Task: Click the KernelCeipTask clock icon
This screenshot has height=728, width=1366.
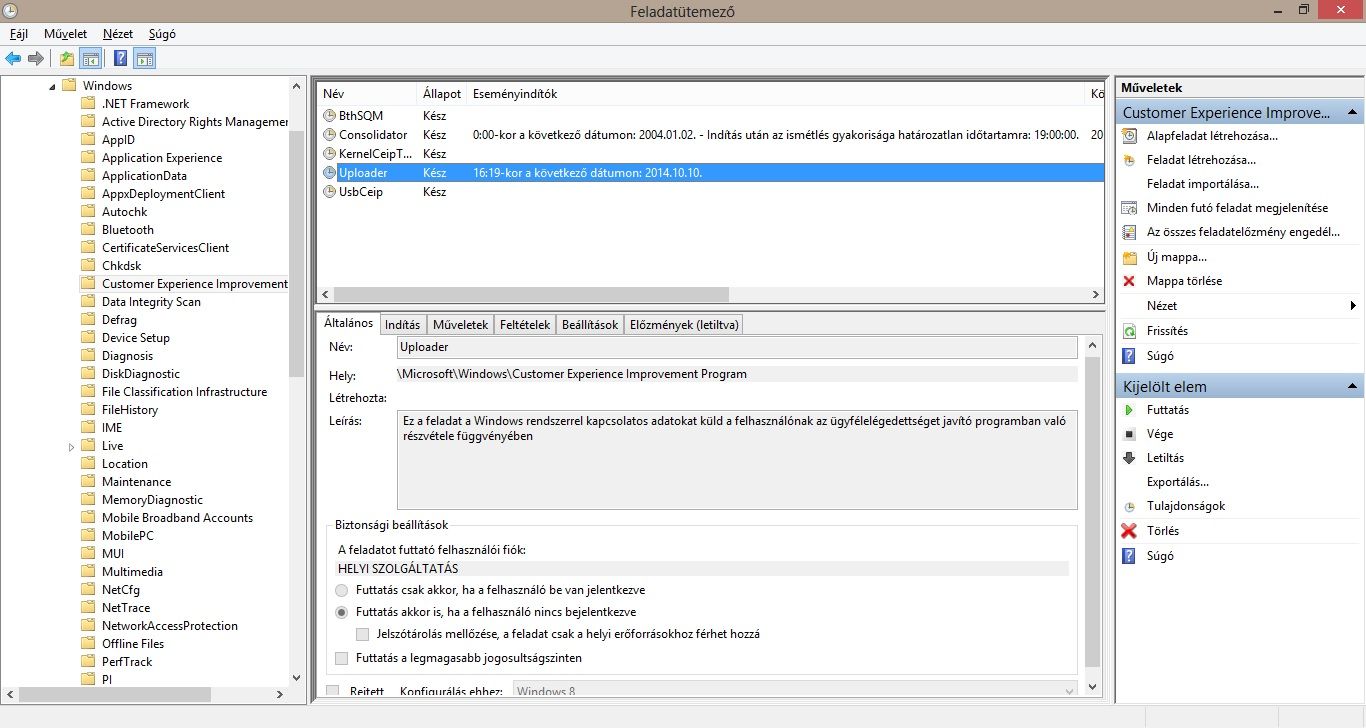Action: 329,154
